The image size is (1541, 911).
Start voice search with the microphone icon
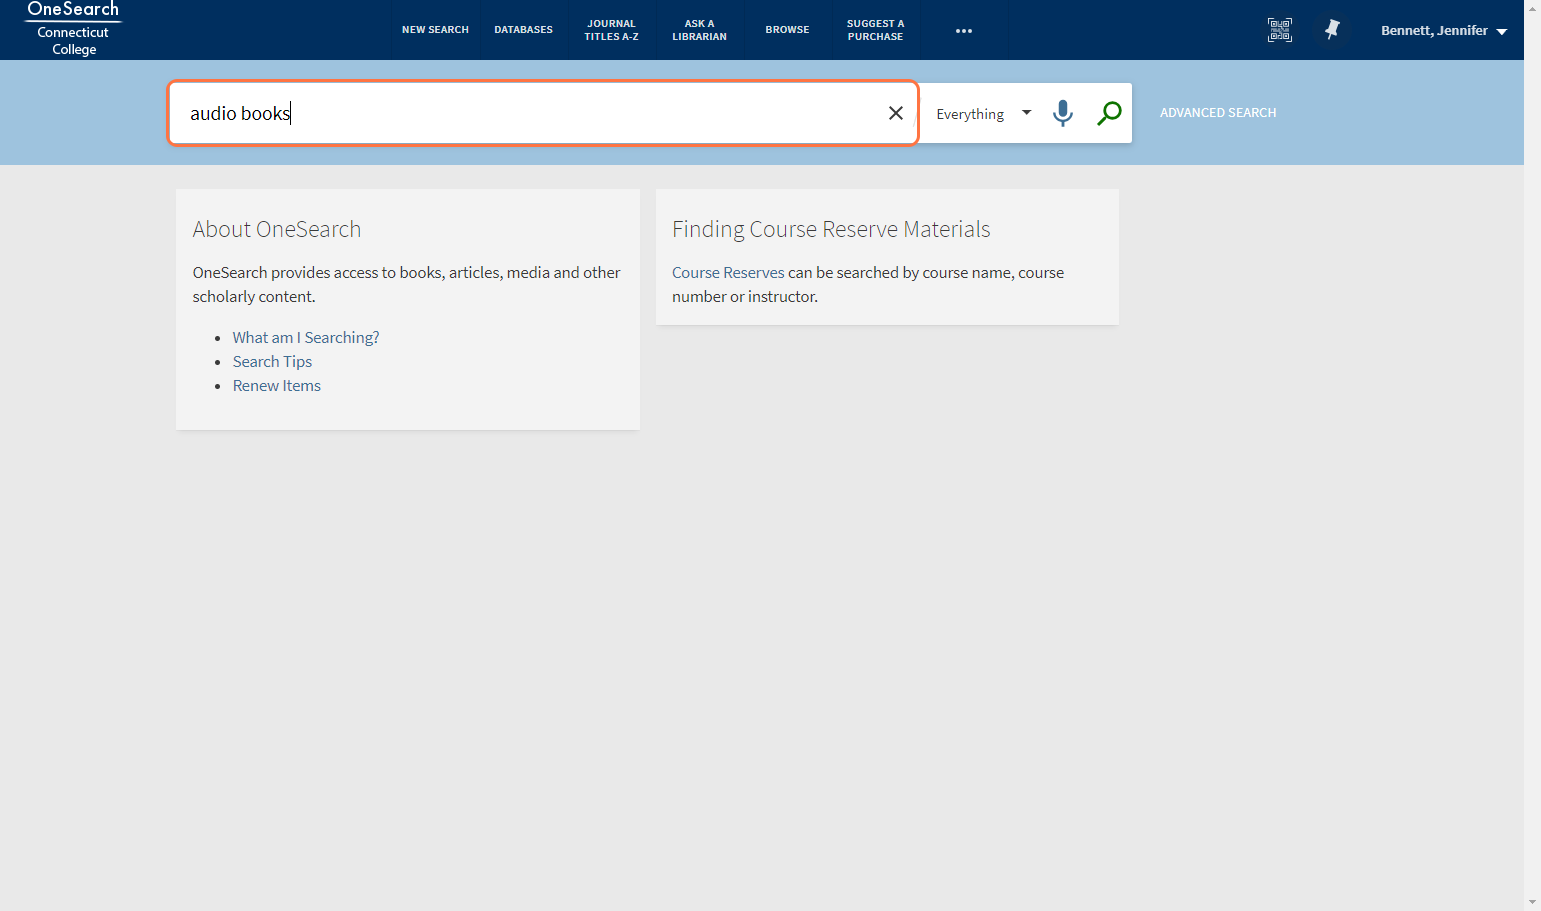(1063, 113)
